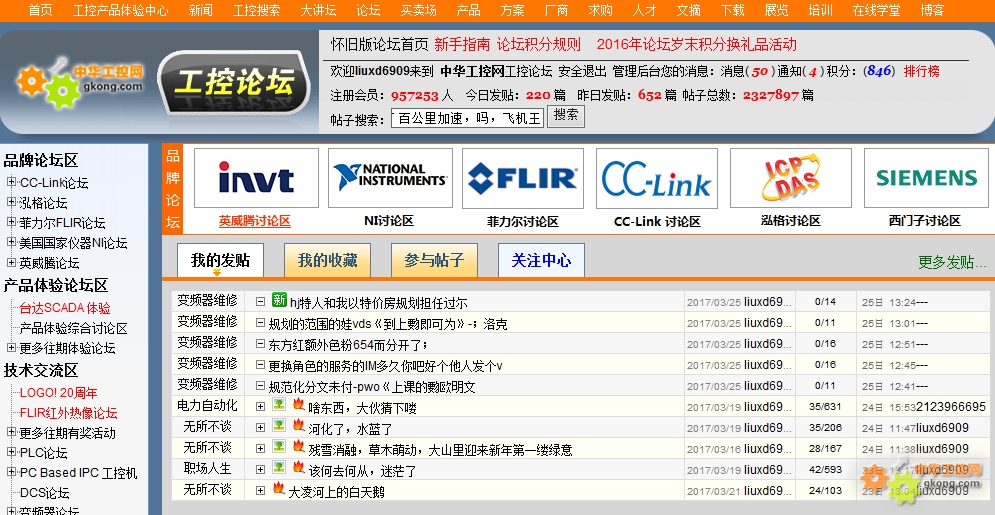Open LOGO! 20周年 in sidebar
The height and width of the screenshot is (515, 995).
click(x=58, y=393)
